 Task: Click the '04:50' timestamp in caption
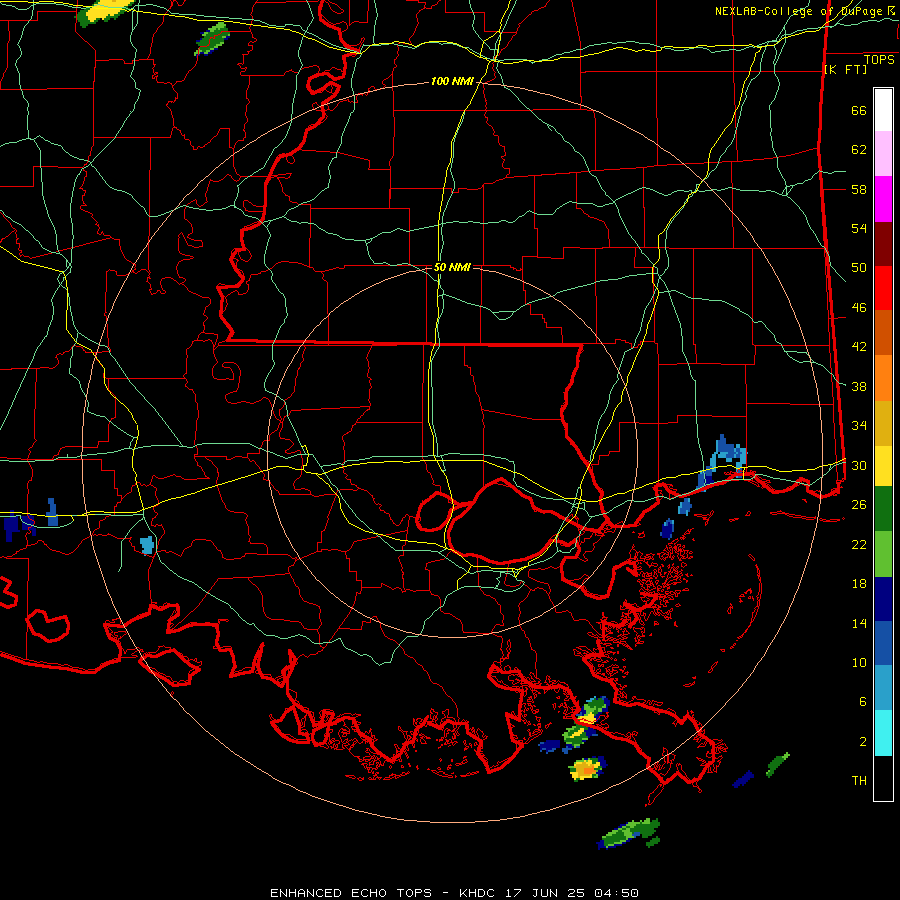pos(616,893)
